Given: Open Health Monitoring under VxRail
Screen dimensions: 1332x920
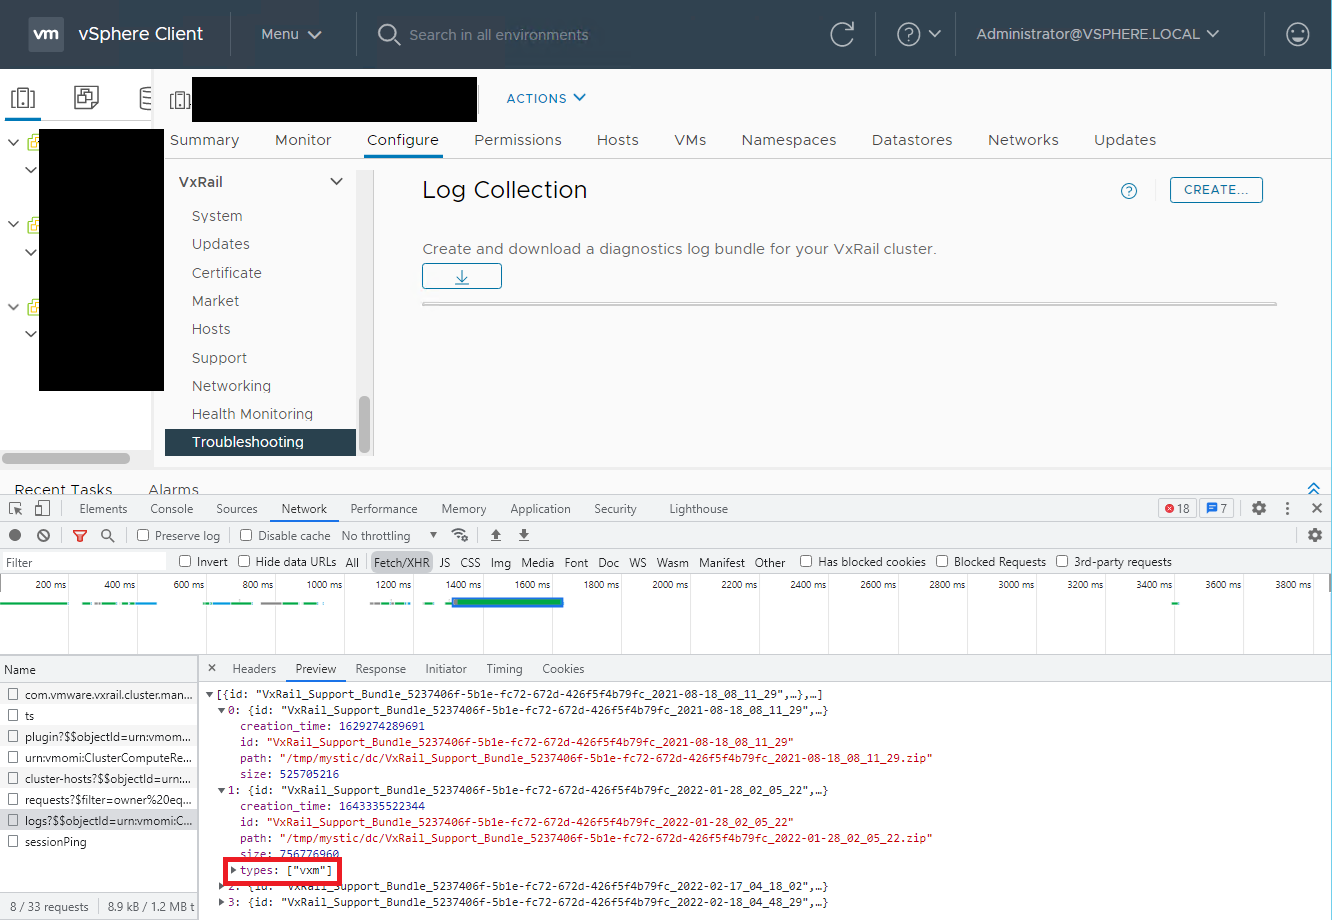Looking at the screenshot, I should click(x=252, y=414).
